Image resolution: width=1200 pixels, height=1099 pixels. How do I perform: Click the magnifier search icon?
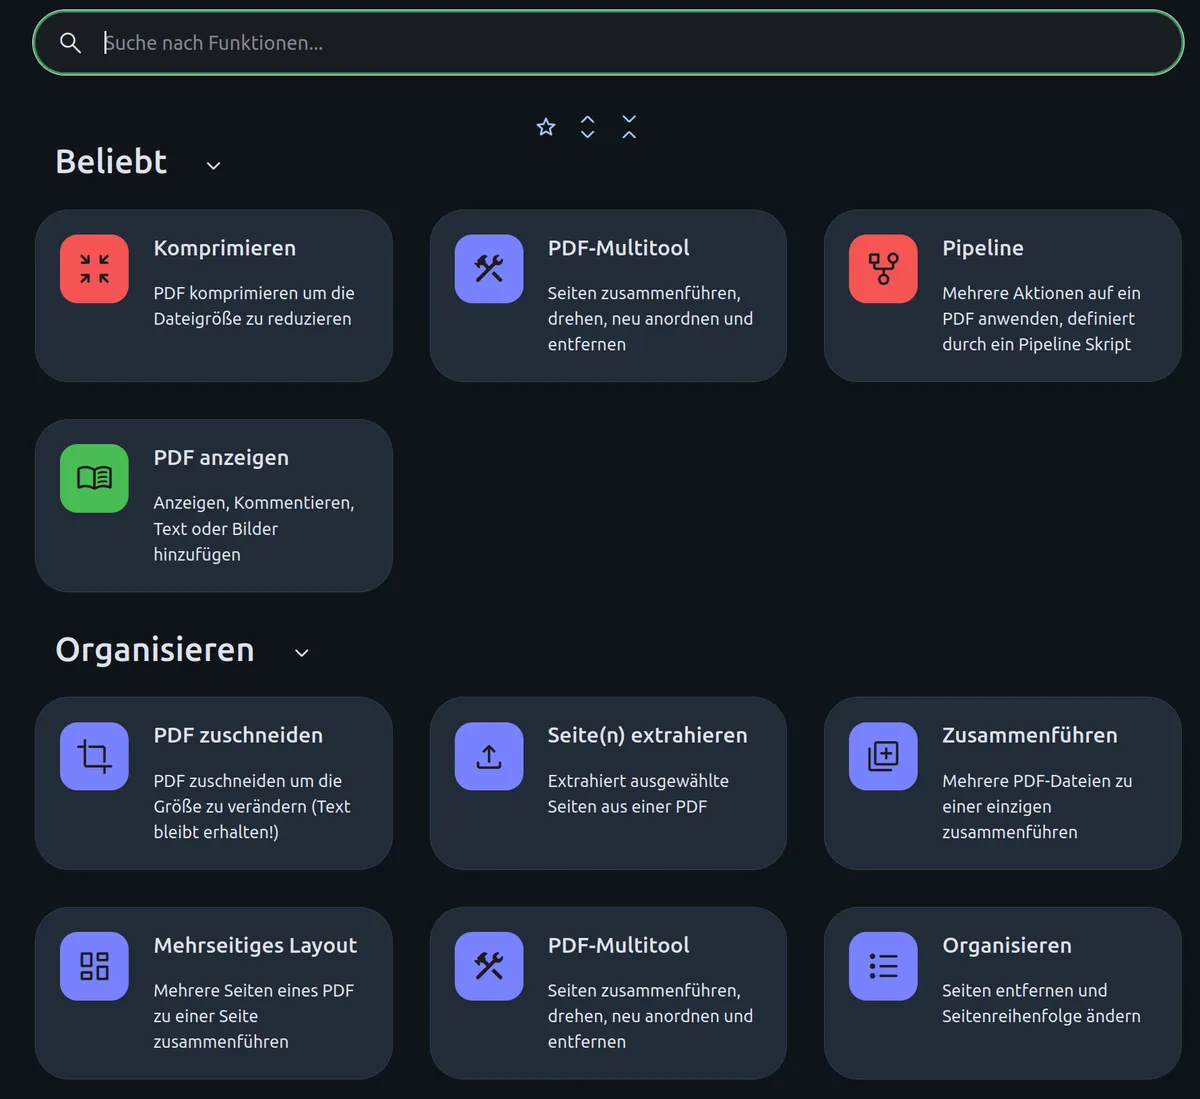tap(70, 43)
